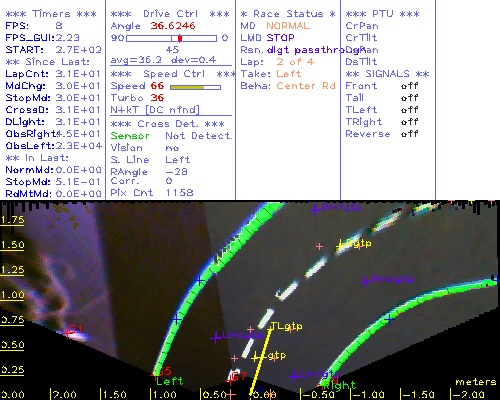Select the green Right lane label

pos(340,386)
